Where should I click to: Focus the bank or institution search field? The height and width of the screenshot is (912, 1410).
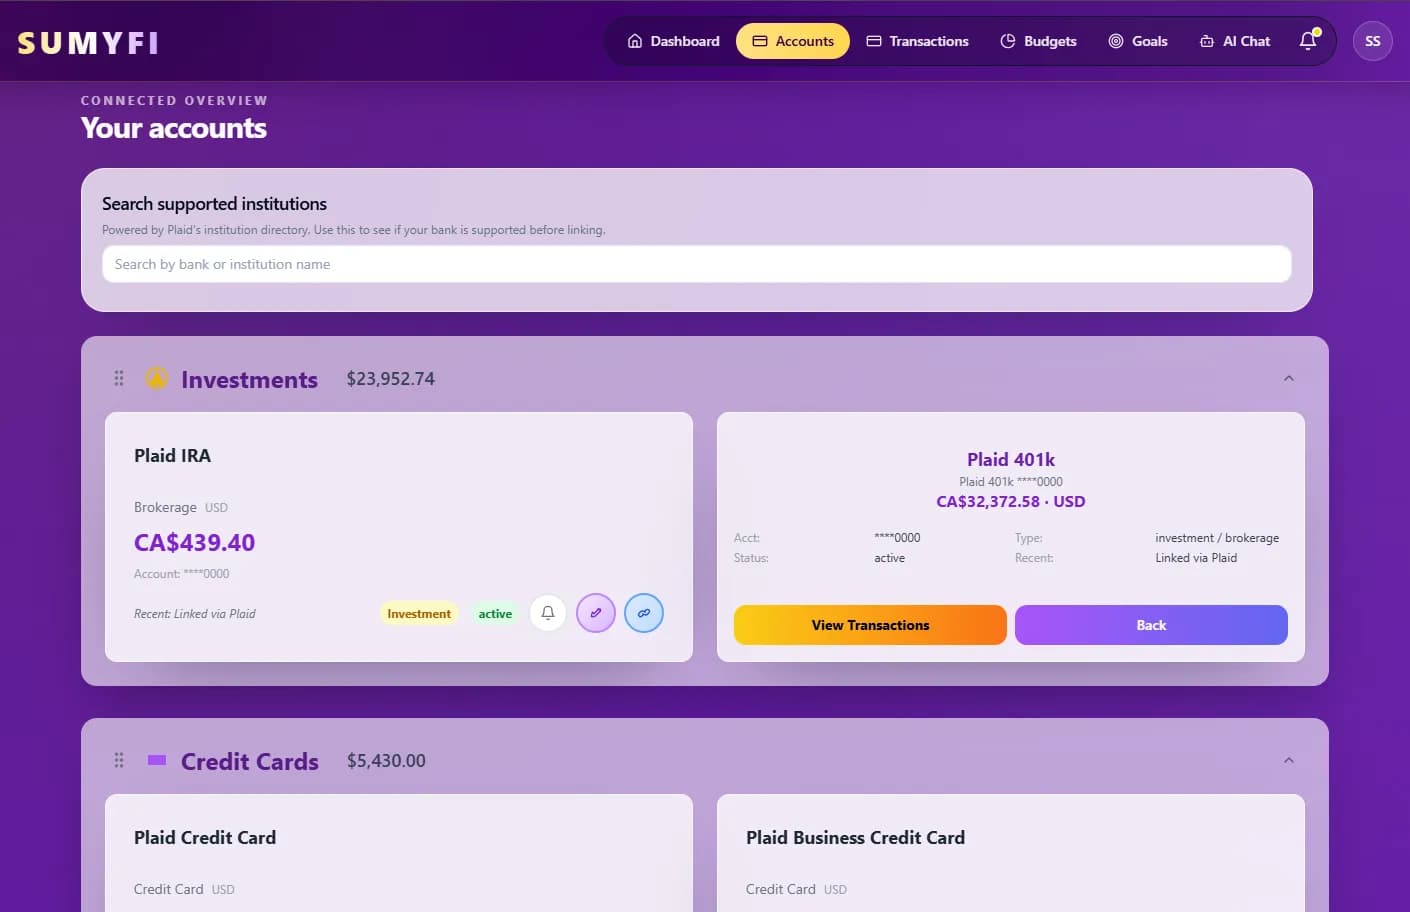tap(697, 264)
